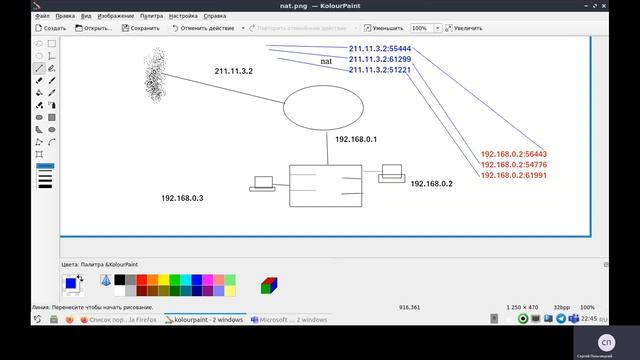The height and width of the screenshot is (360, 640).
Task: Select the Ellipse shape tool
Action: 52,129
